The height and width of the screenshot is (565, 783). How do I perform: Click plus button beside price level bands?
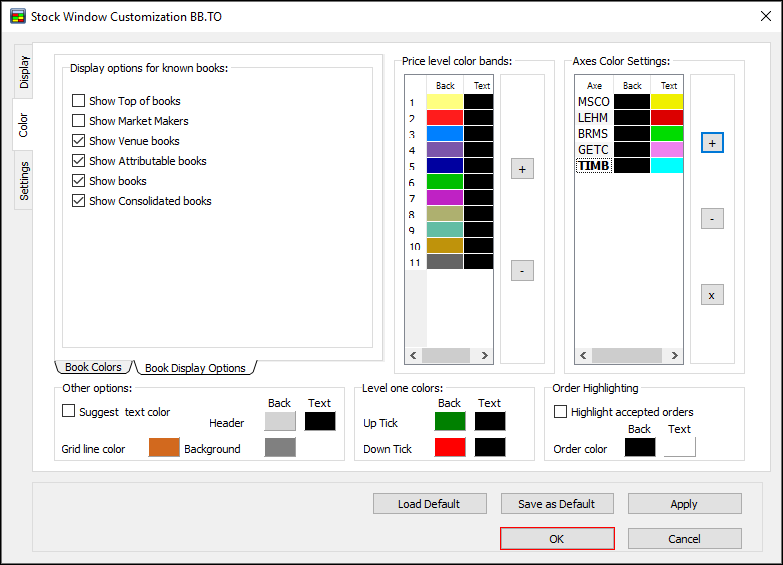click(x=522, y=169)
